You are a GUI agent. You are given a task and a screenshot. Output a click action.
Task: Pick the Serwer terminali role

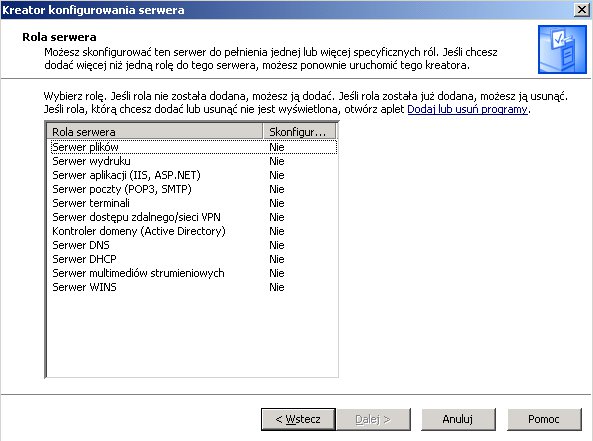click(x=194, y=203)
